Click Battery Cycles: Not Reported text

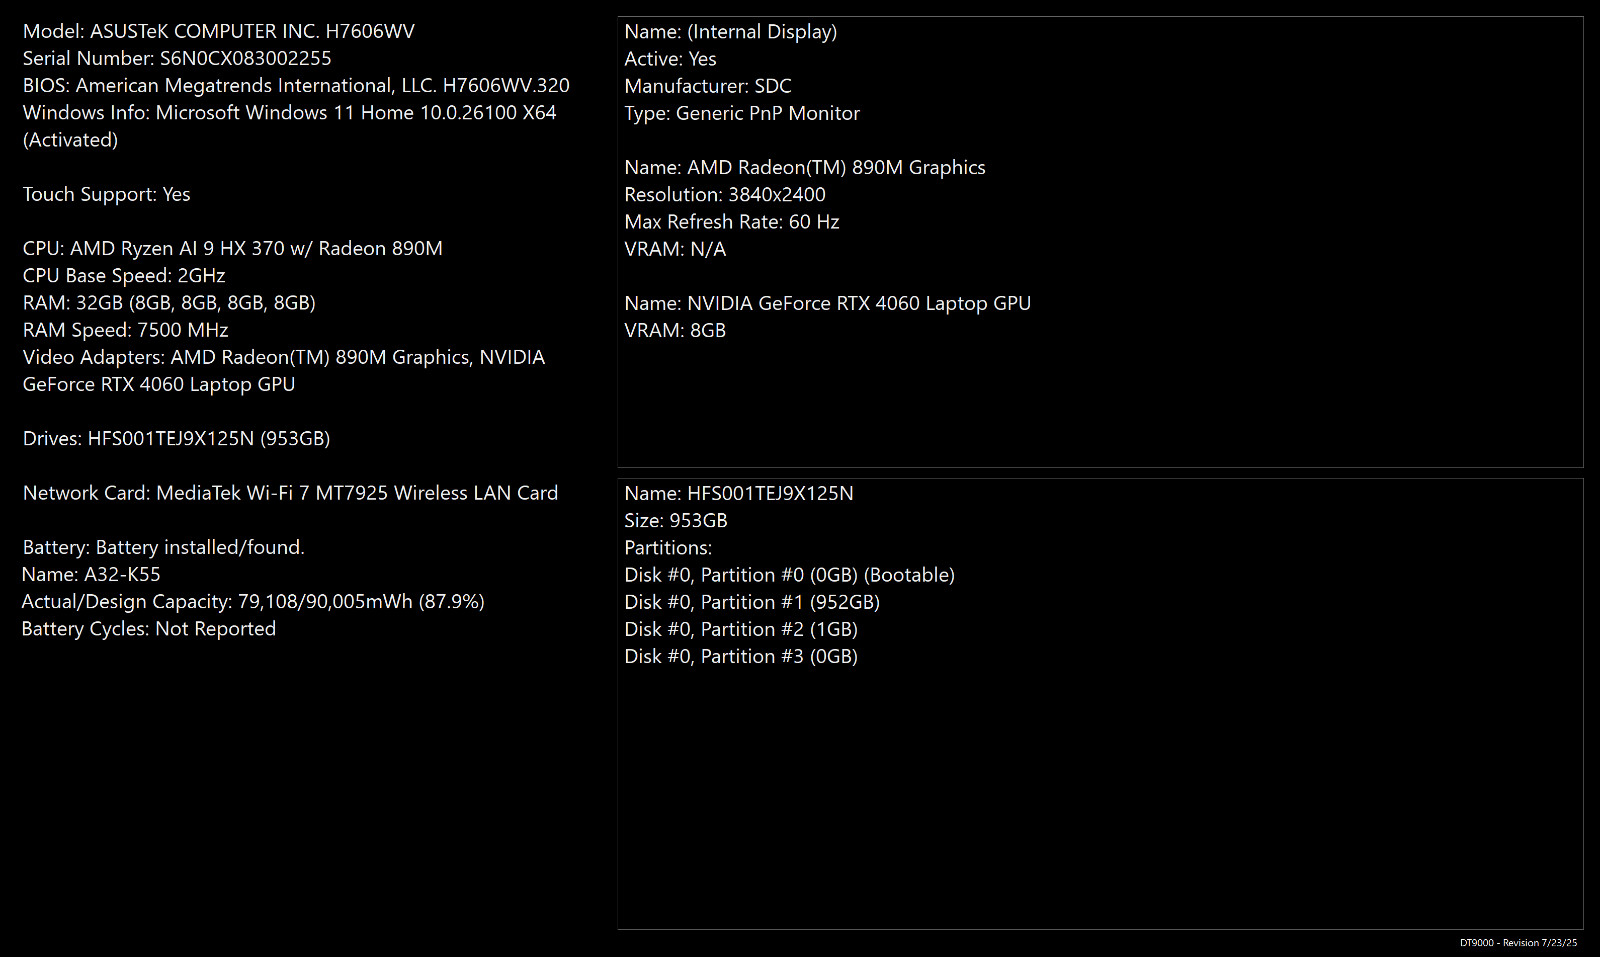(x=149, y=628)
